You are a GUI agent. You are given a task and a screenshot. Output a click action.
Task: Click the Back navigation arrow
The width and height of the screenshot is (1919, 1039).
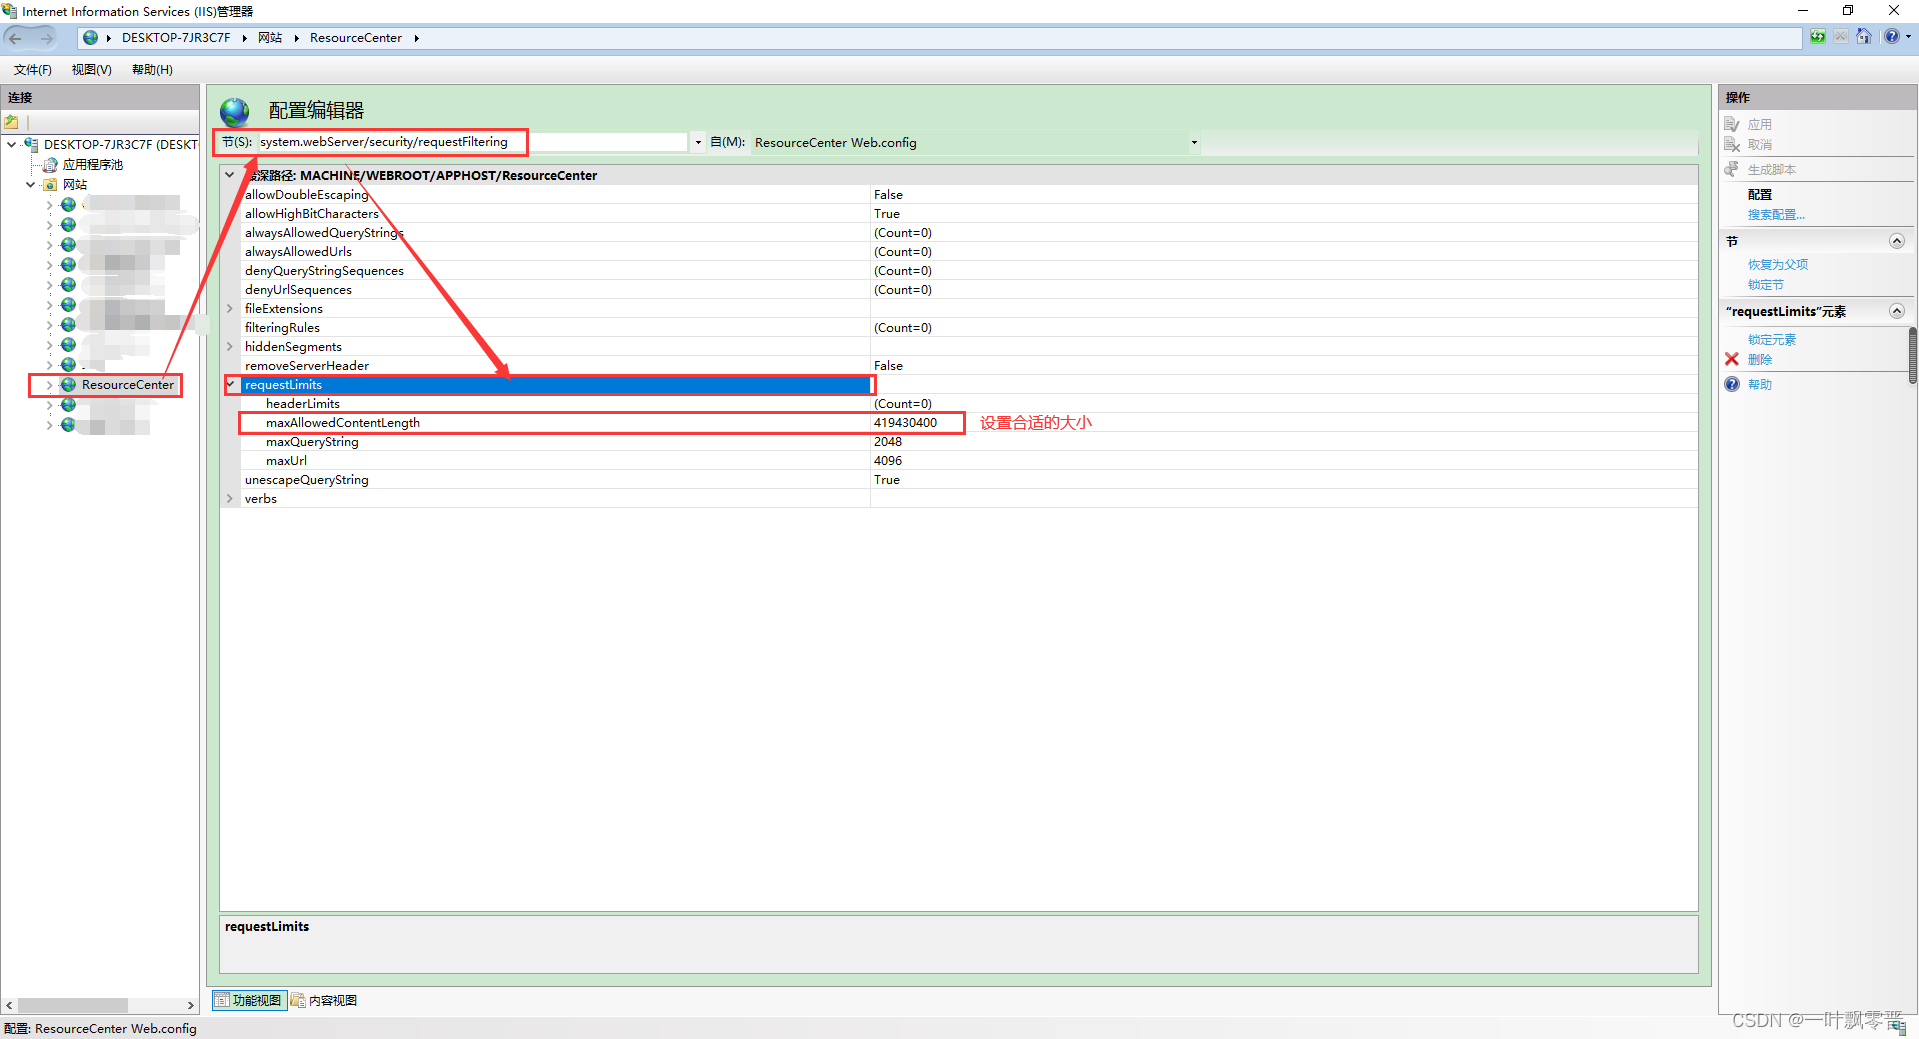pos(15,38)
